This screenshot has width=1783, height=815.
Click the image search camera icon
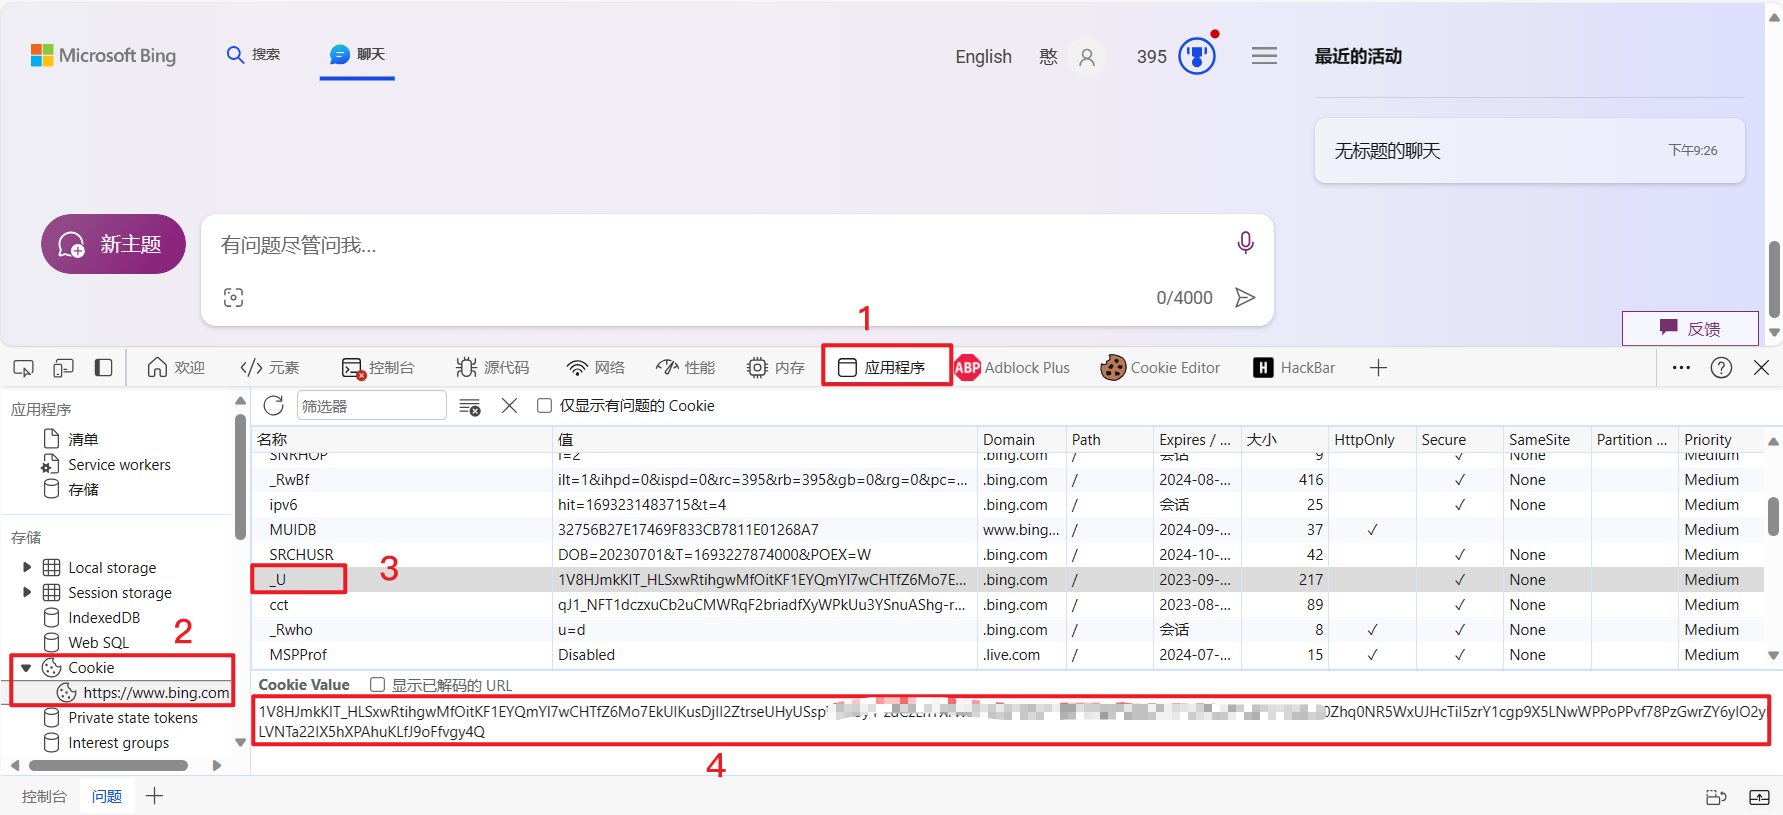tap(233, 298)
